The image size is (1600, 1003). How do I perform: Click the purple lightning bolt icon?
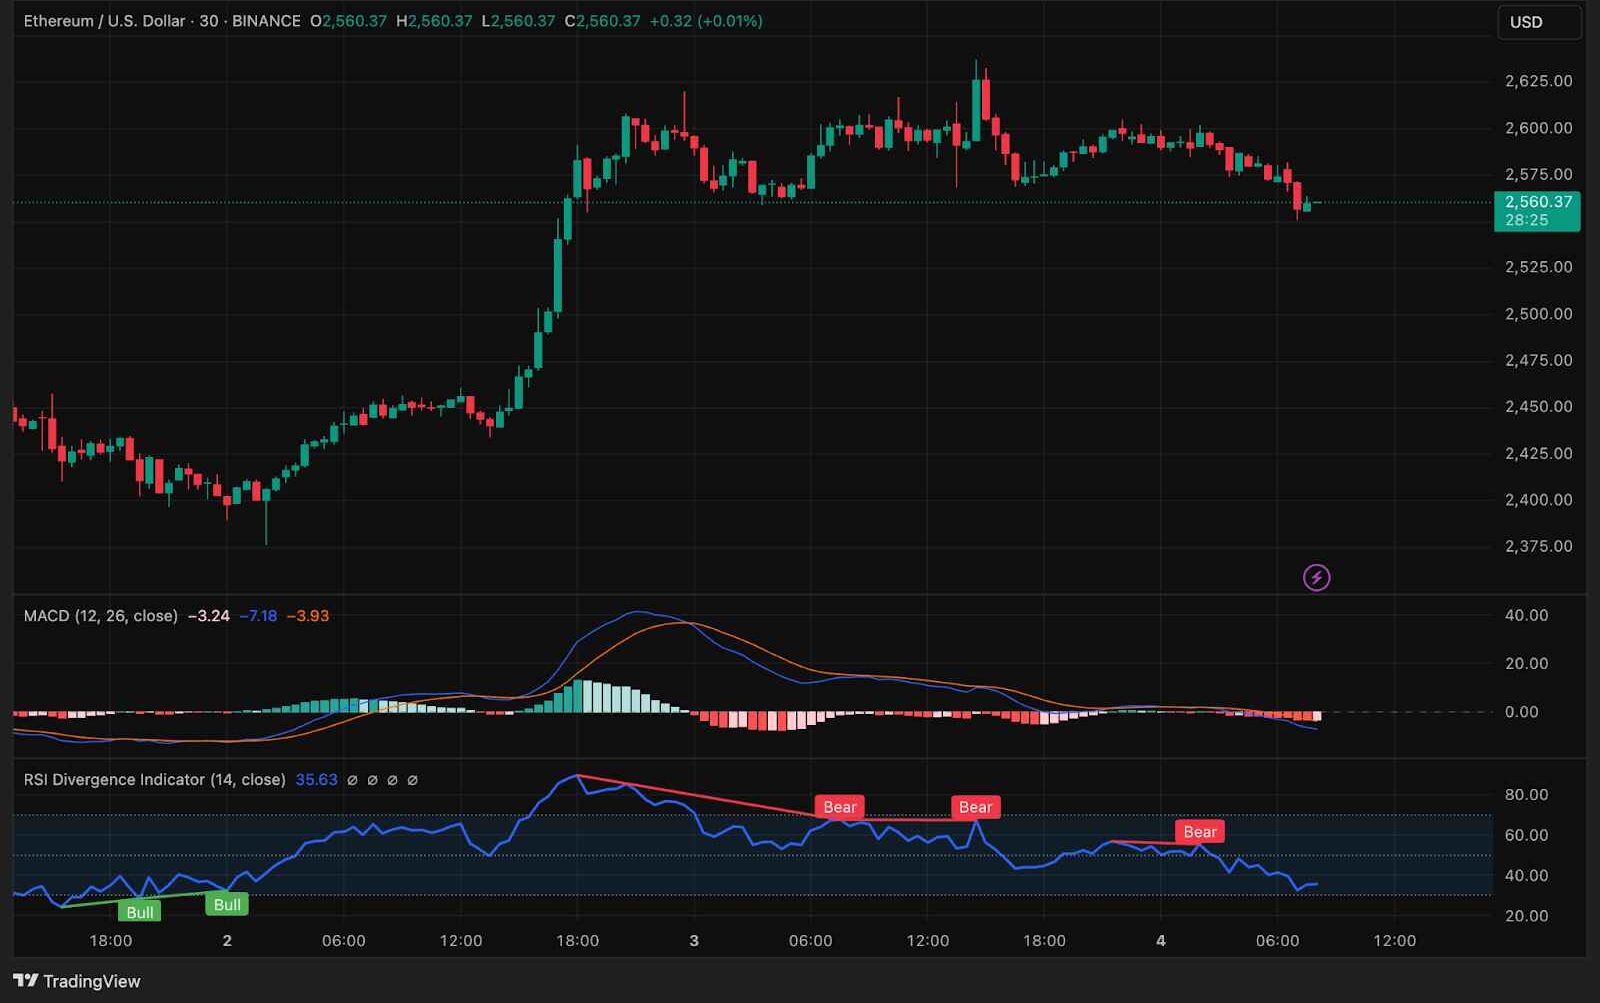(x=1316, y=577)
